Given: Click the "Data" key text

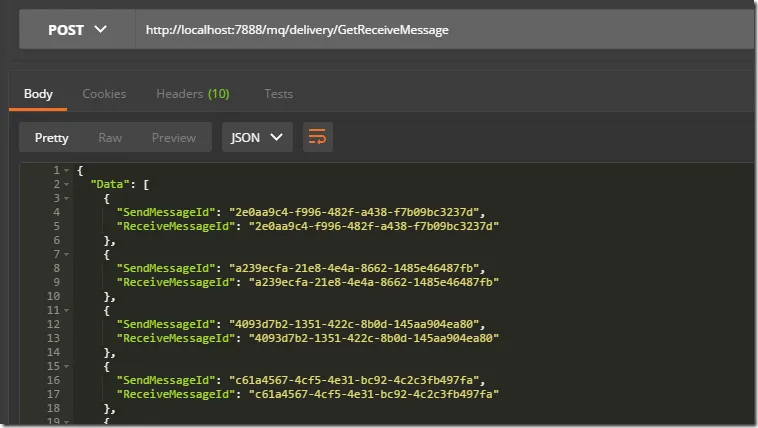Looking at the screenshot, I should point(110,184).
